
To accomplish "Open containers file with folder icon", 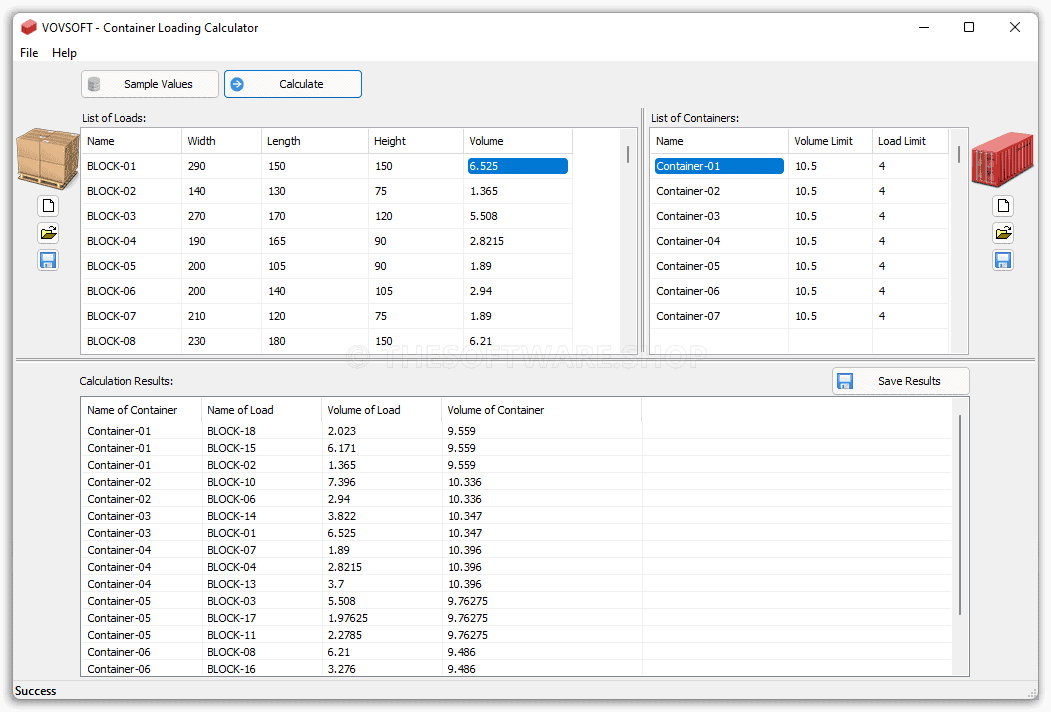I will 1003,233.
